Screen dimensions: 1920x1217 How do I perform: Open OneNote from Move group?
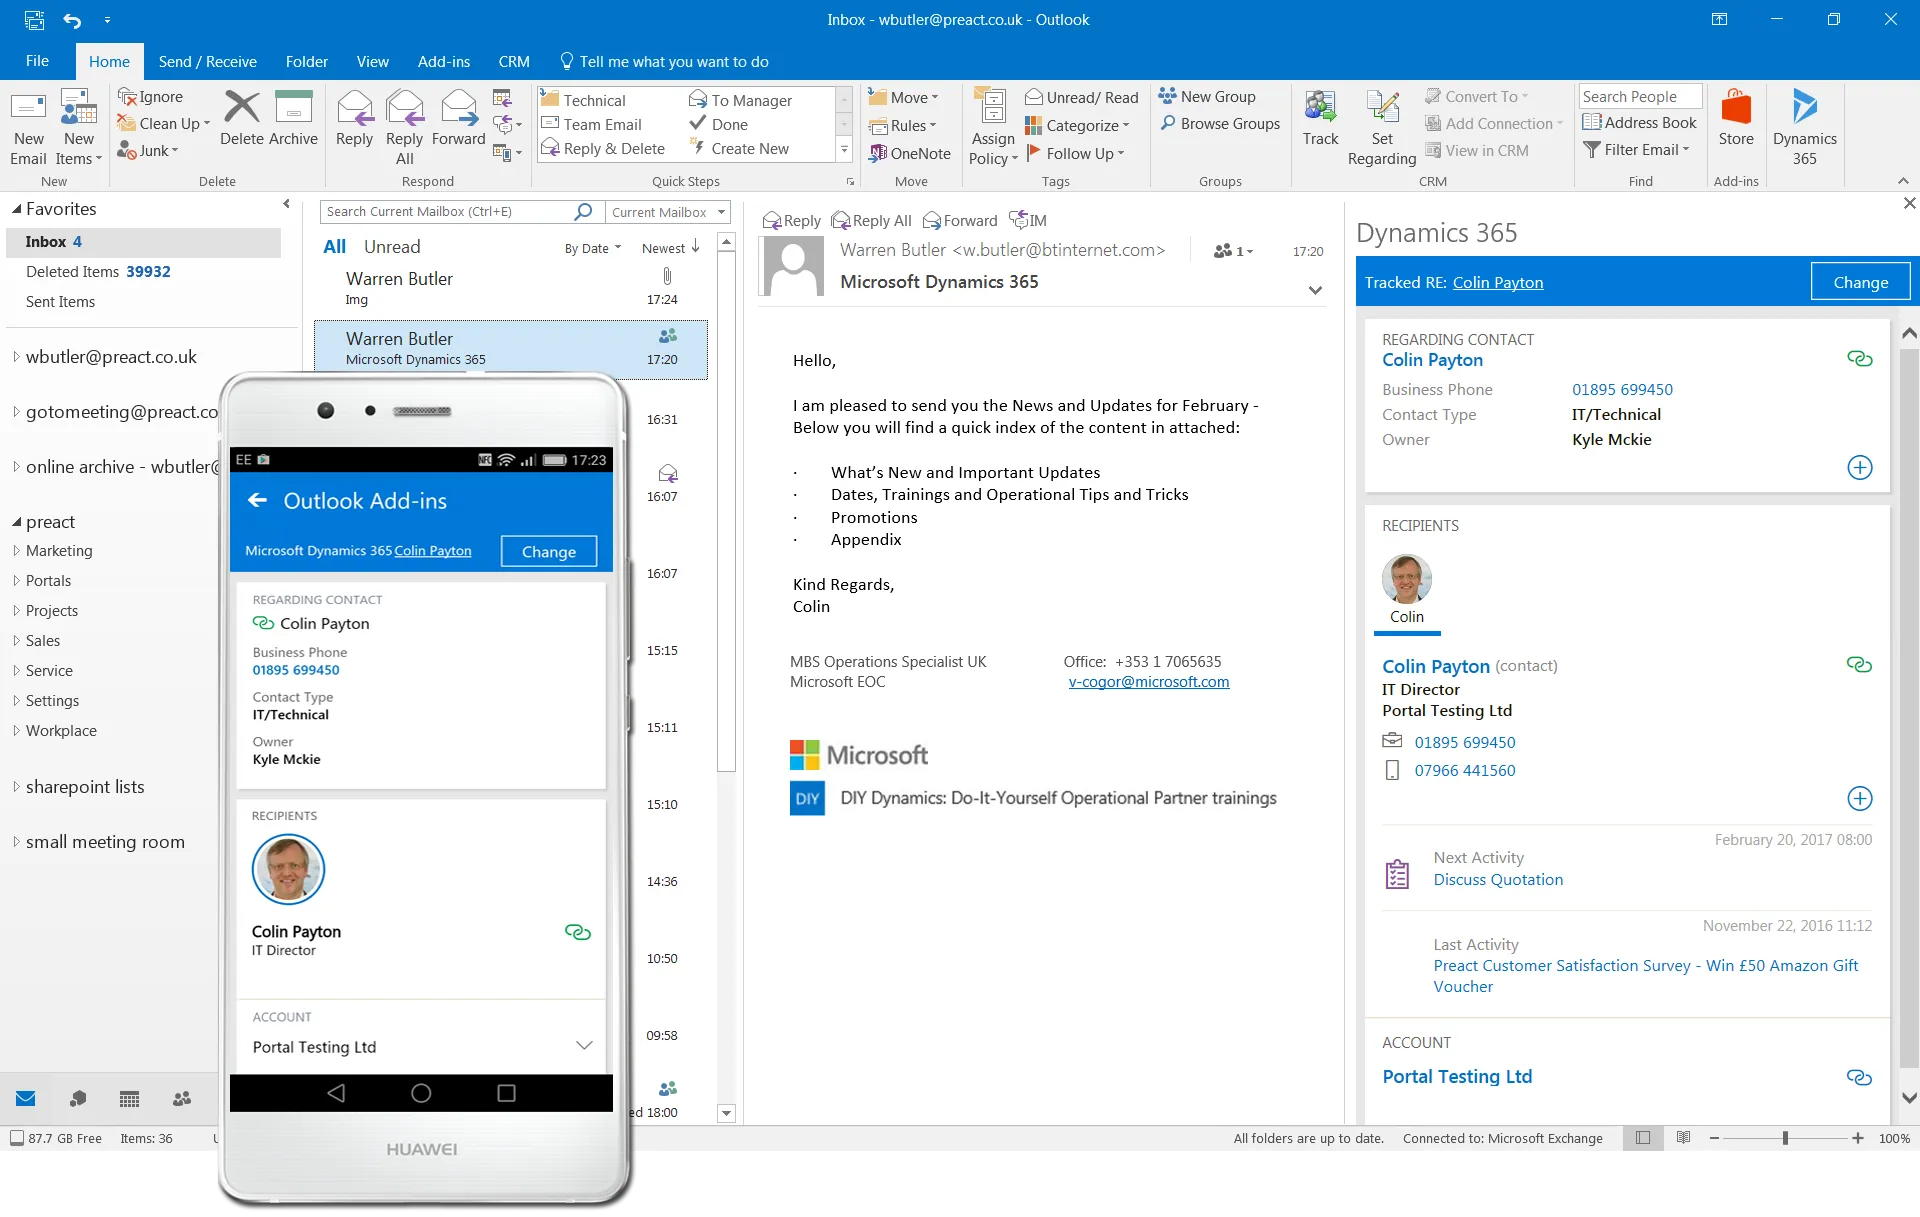pos(910,153)
